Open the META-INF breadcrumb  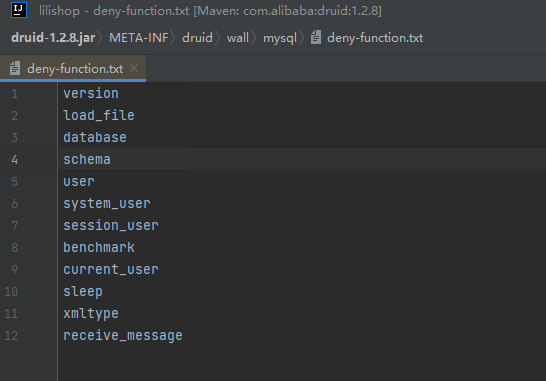(139, 38)
